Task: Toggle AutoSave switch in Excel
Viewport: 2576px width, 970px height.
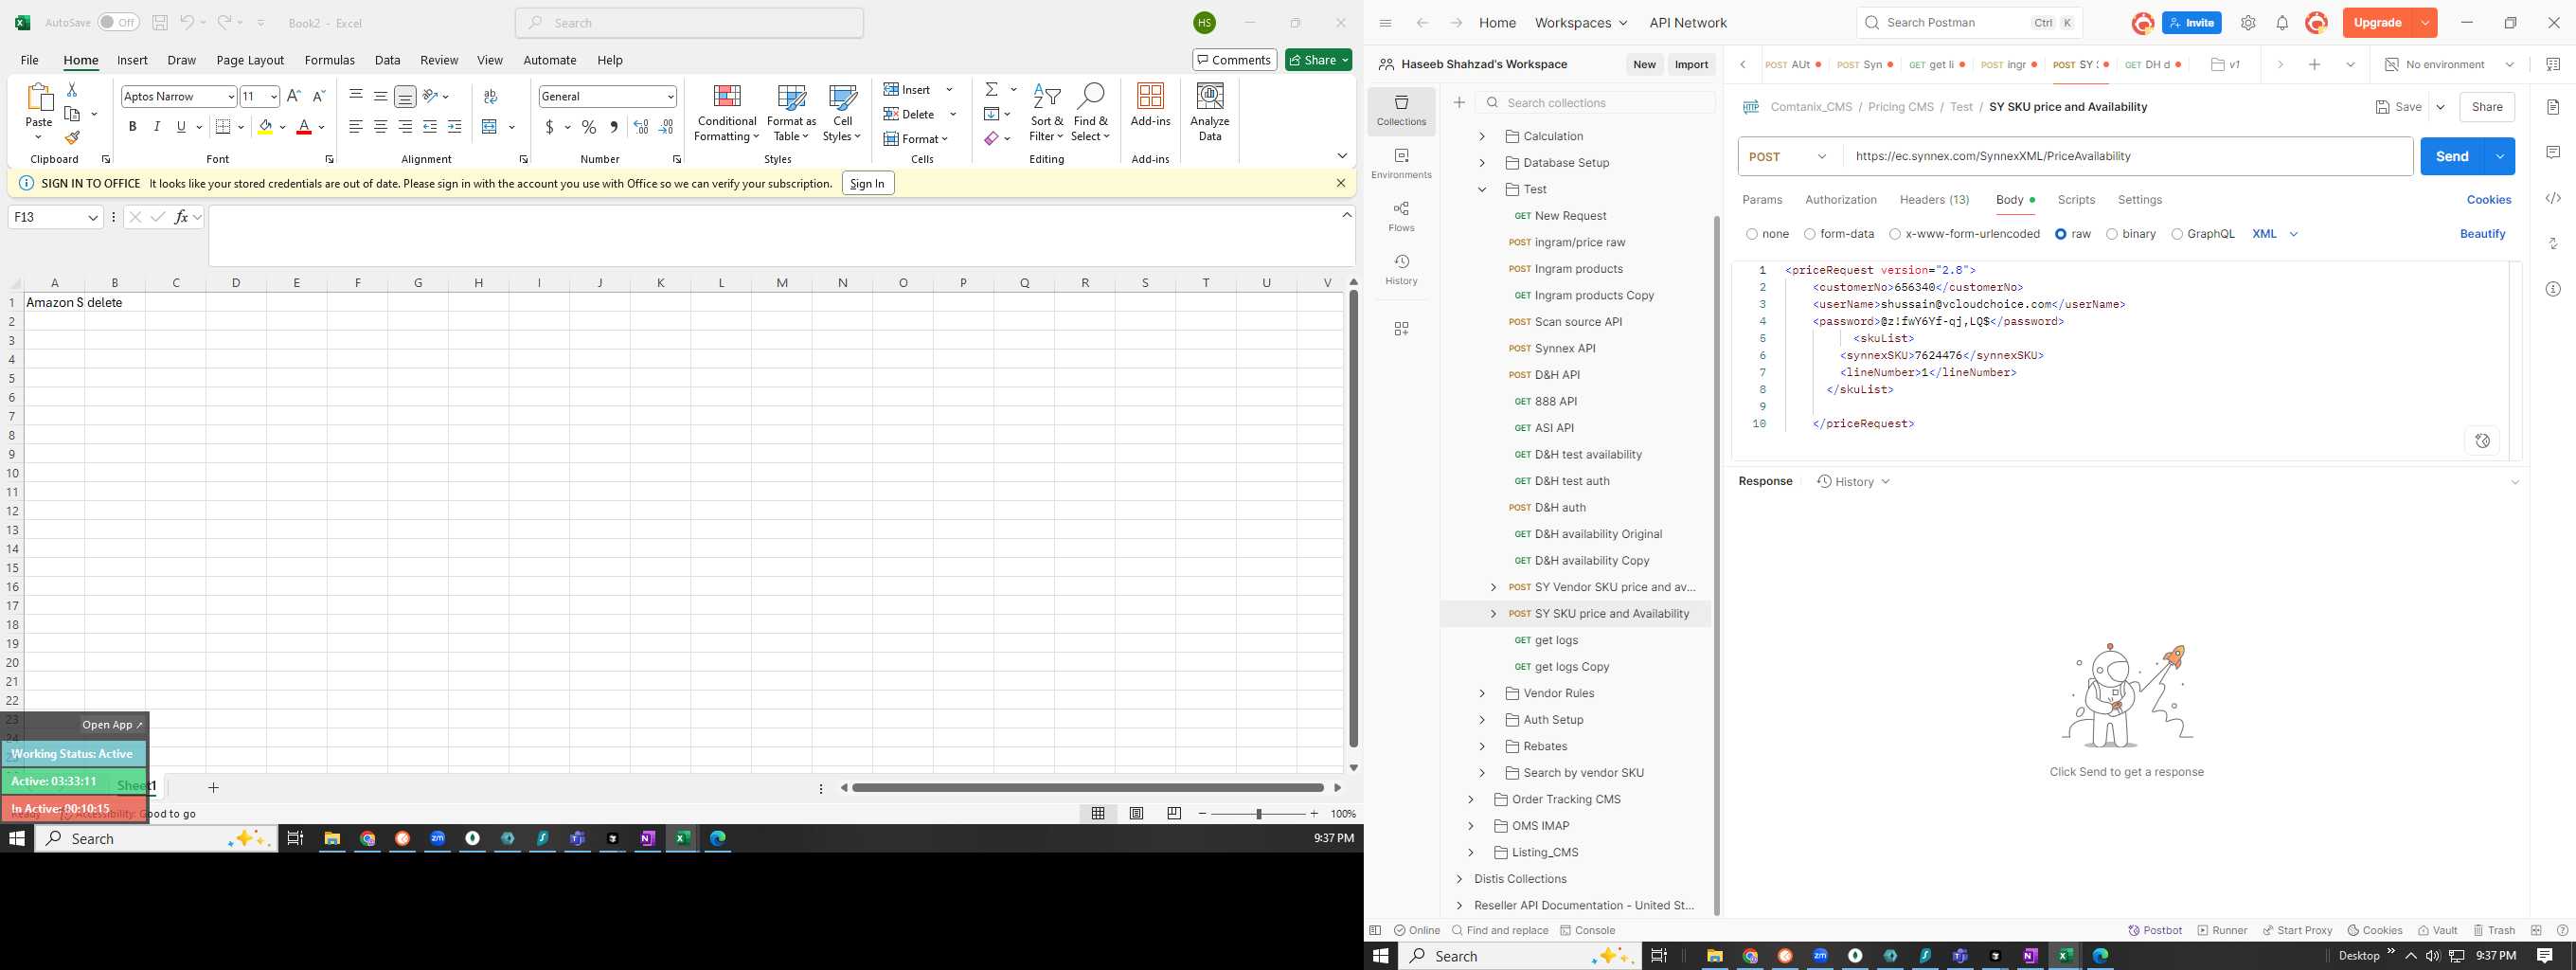Action: pyautogui.click(x=118, y=22)
